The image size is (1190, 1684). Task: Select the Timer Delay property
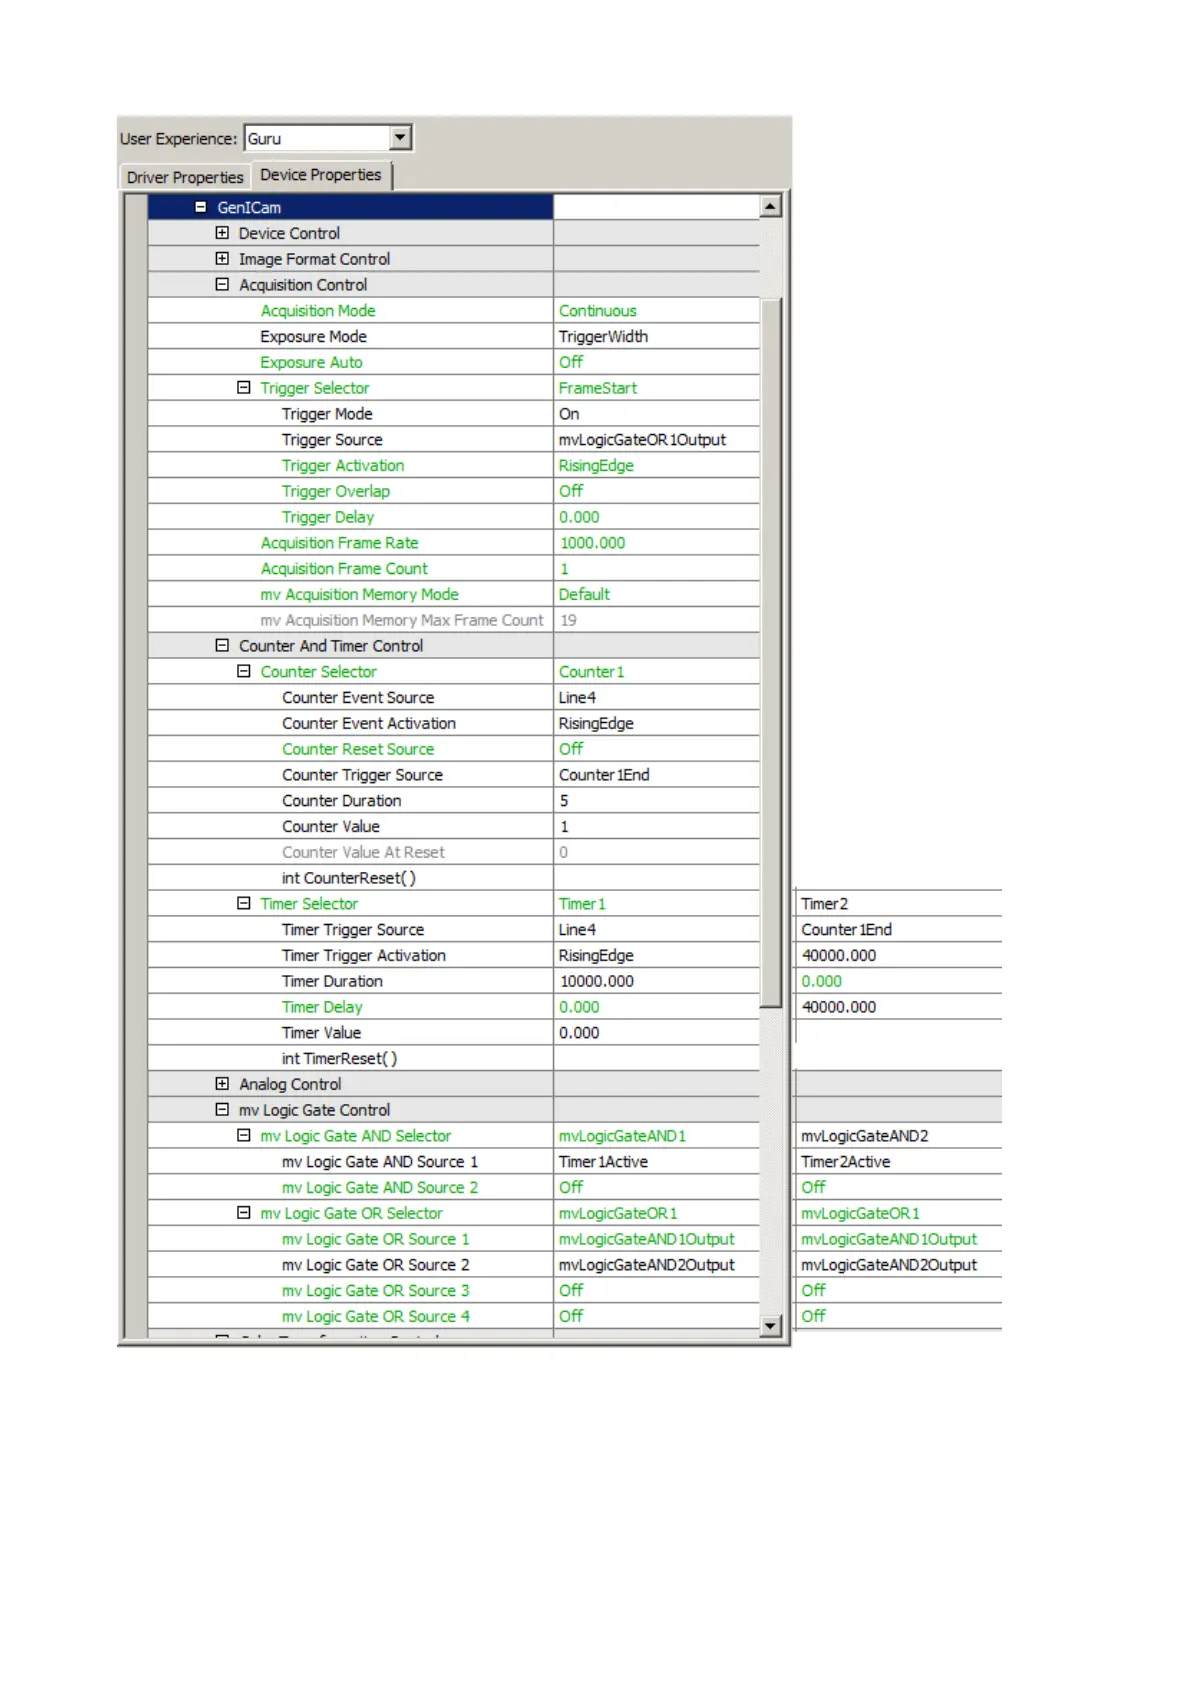[322, 1007]
